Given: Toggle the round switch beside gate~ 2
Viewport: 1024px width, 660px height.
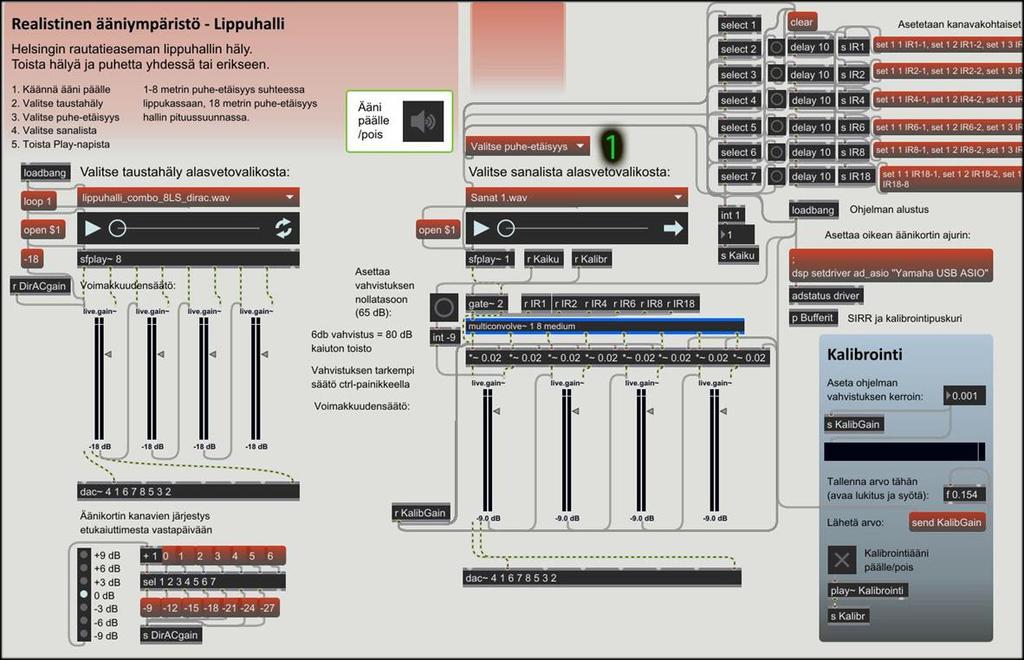Looking at the screenshot, I should click(x=443, y=307).
